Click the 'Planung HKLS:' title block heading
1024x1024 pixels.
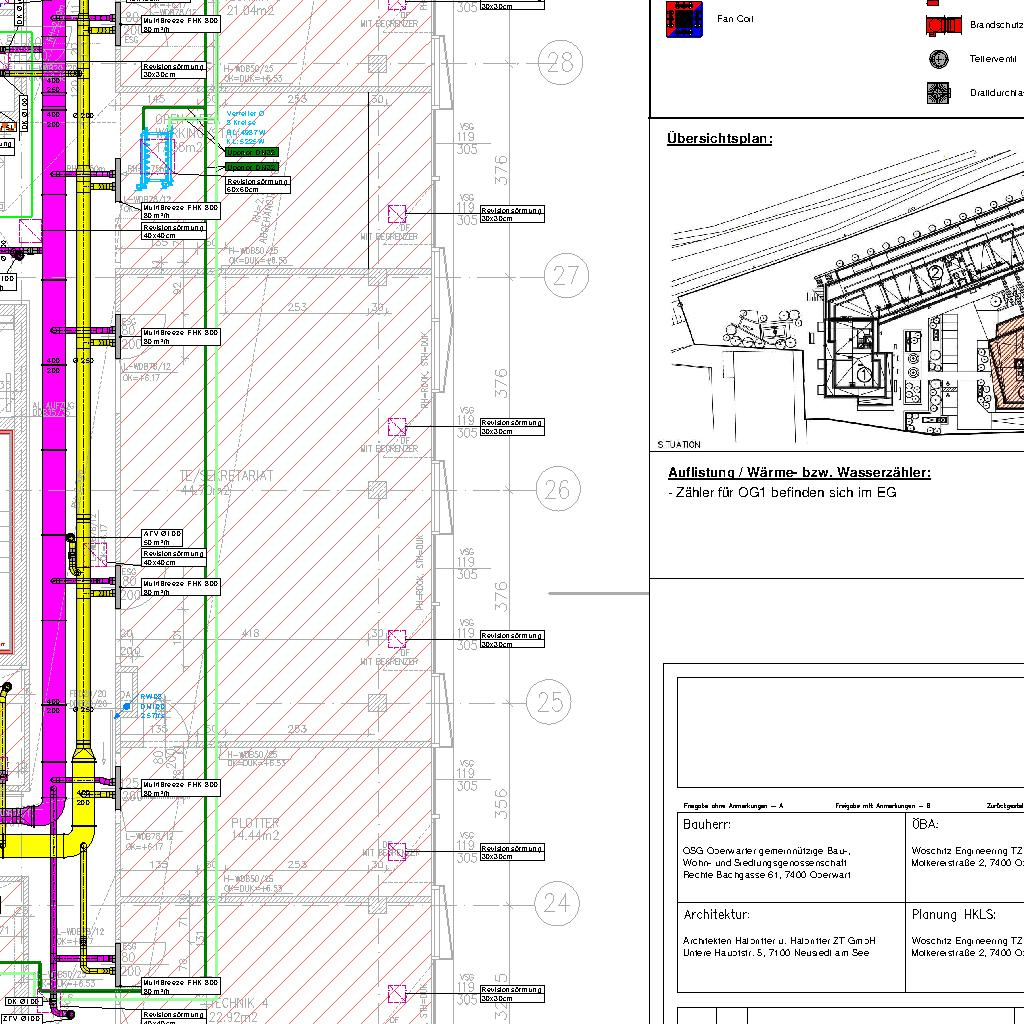click(953, 914)
